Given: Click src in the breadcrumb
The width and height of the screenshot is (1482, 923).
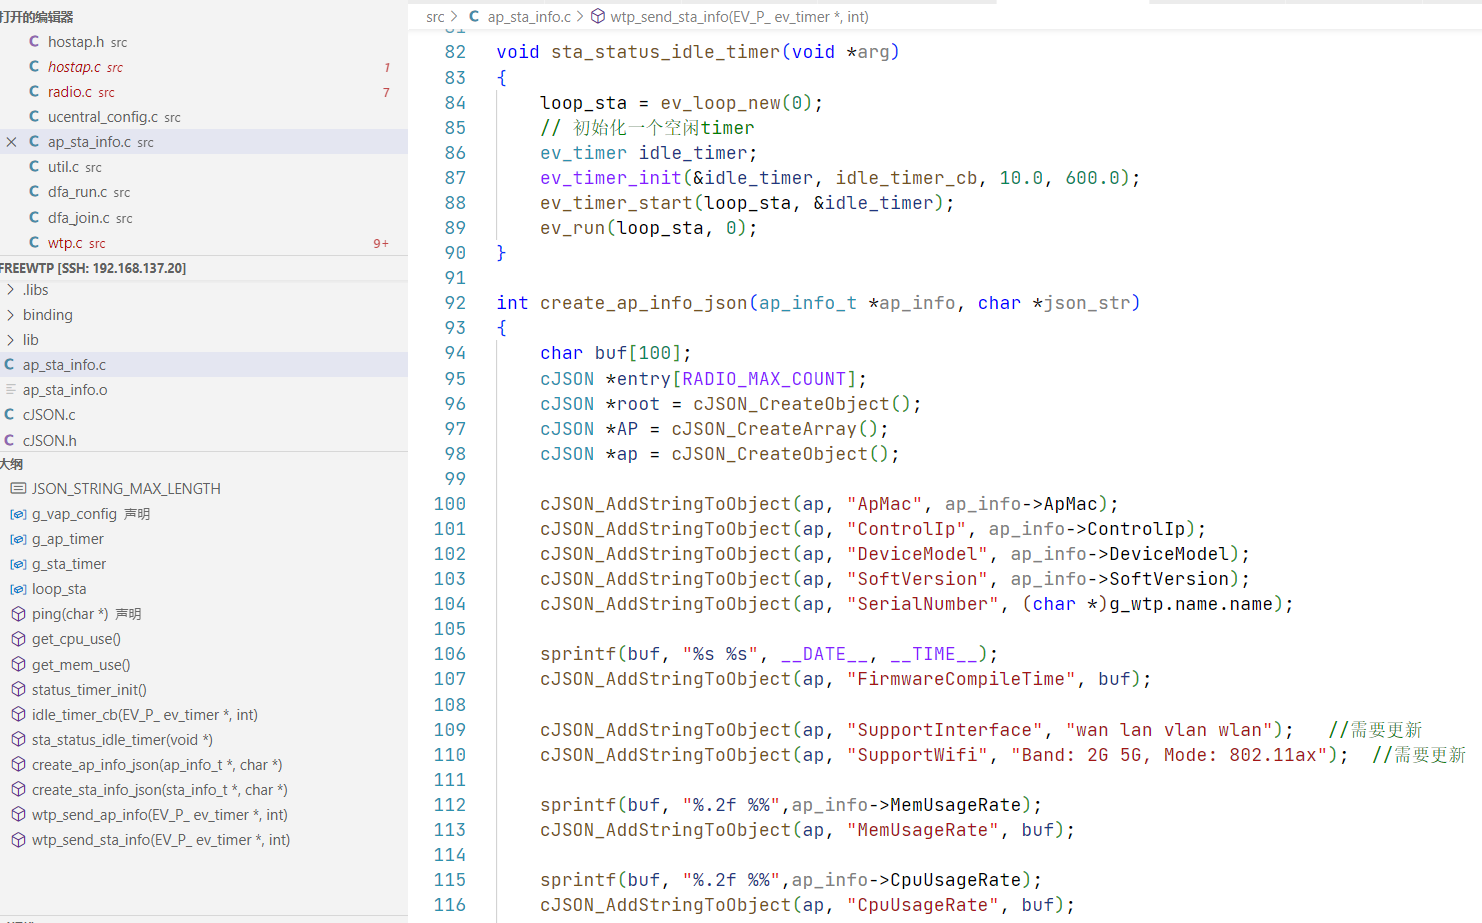Looking at the screenshot, I should point(435,17).
